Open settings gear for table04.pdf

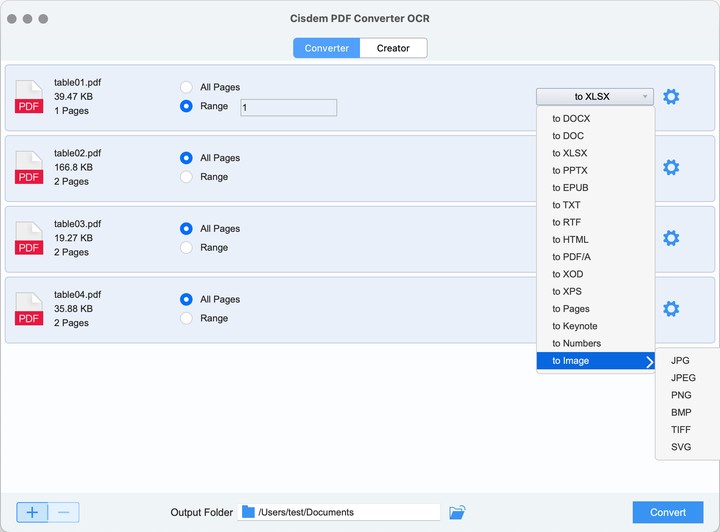[671, 308]
